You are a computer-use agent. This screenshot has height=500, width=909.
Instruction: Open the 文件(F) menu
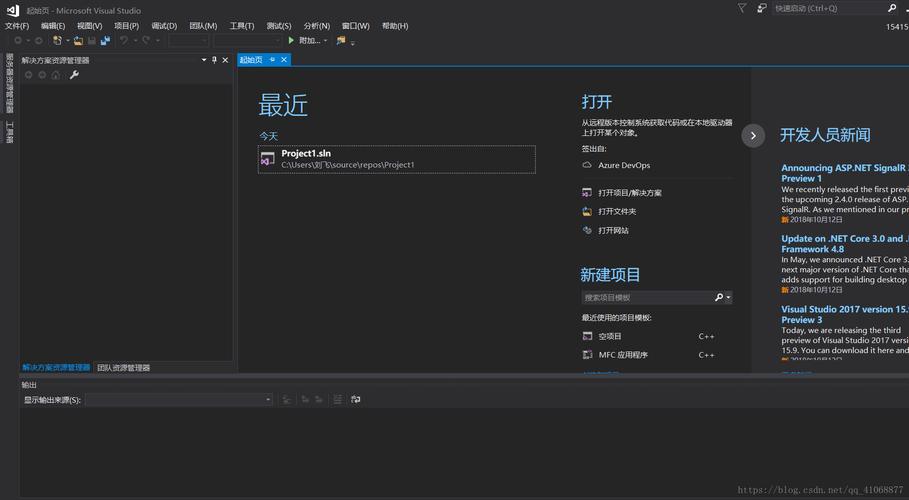coord(17,26)
